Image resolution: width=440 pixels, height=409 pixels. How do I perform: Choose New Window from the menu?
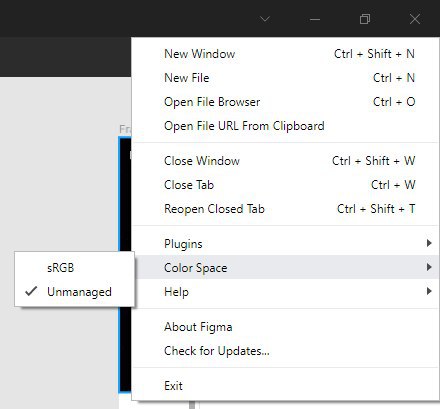click(x=285, y=54)
